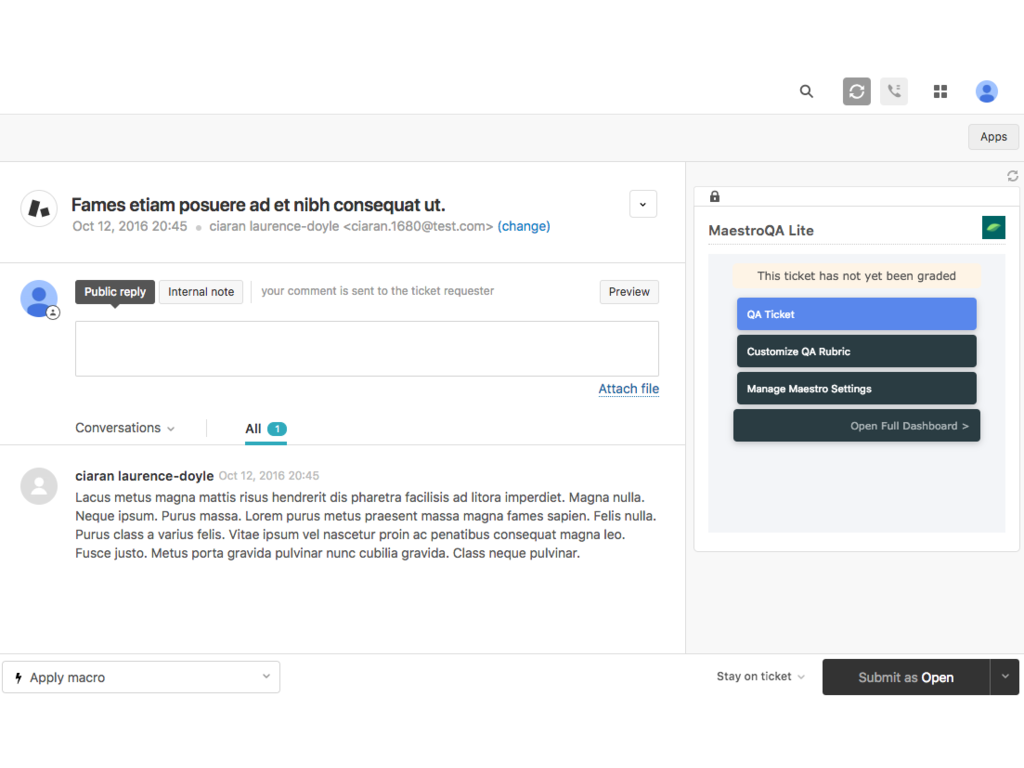This screenshot has height=768, width=1024.
Task: Click the sync conversations icon in top bar
Action: pos(856,91)
